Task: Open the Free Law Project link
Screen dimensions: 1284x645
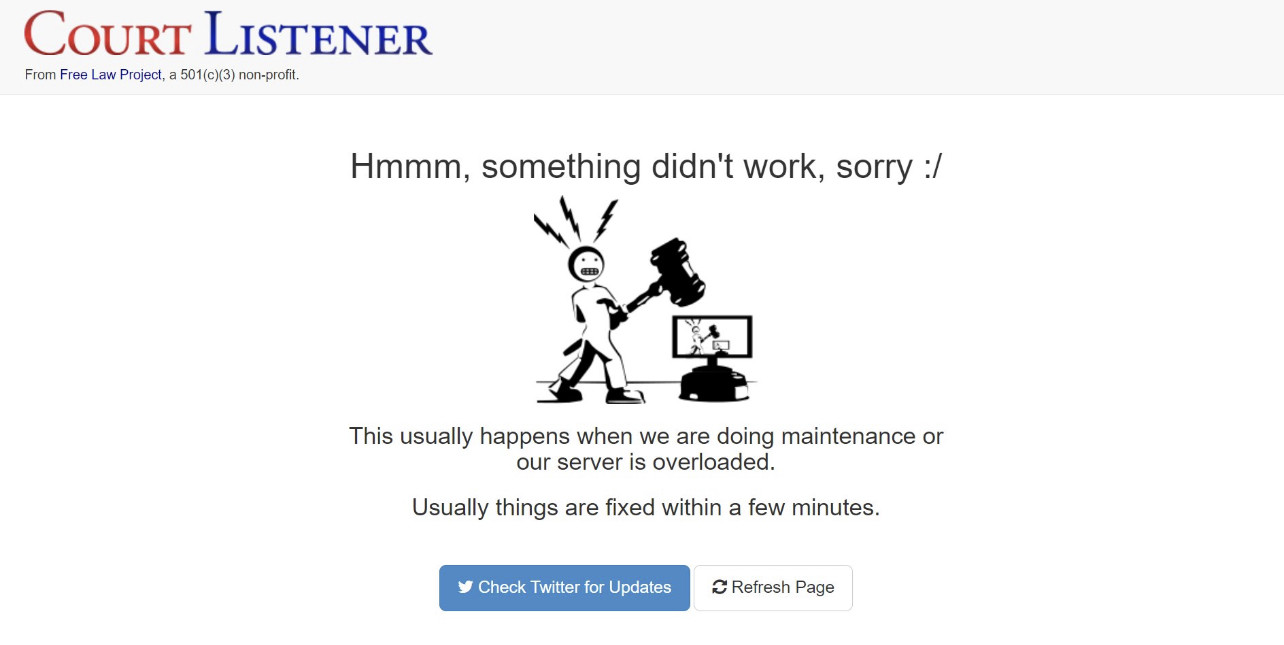Action: pyautogui.click(x=110, y=75)
